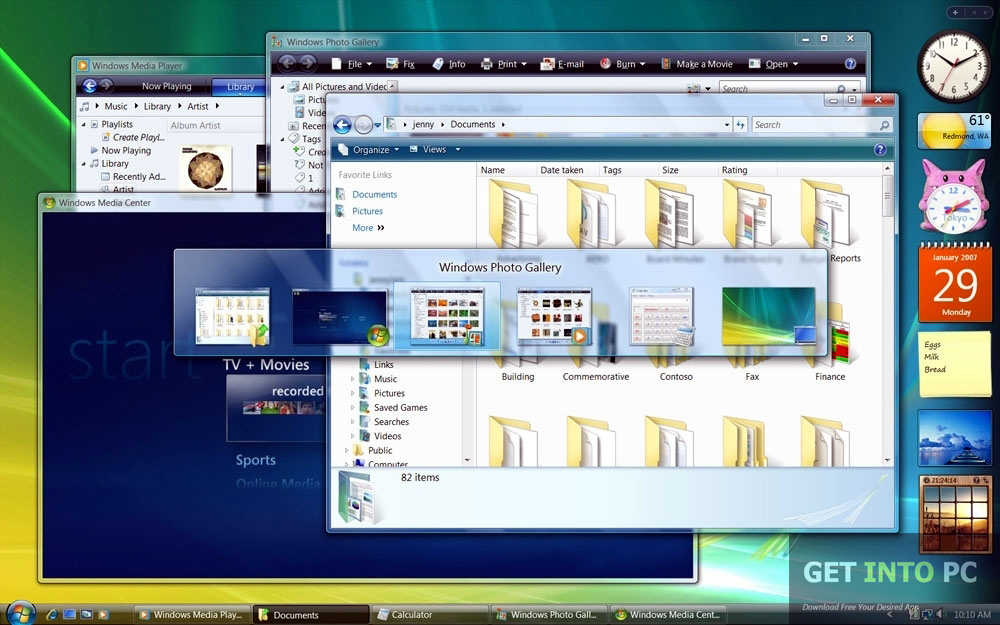
Task: Open the Redmond weather gadget in the sidebar
Action: click(953, 127)
